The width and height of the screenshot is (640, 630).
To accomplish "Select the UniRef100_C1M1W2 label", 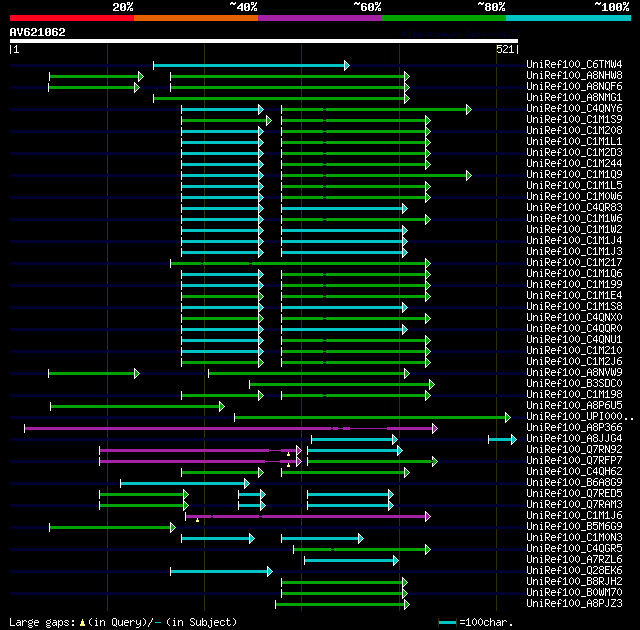I will tap(574, 230).
